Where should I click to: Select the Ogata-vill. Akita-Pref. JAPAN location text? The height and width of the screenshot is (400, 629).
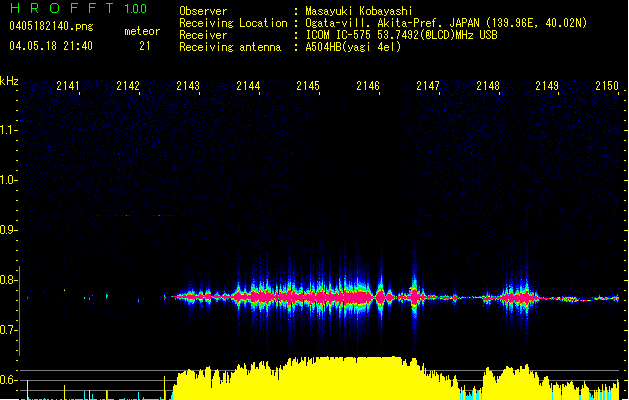pyautogui.click(x=446, y=23)
